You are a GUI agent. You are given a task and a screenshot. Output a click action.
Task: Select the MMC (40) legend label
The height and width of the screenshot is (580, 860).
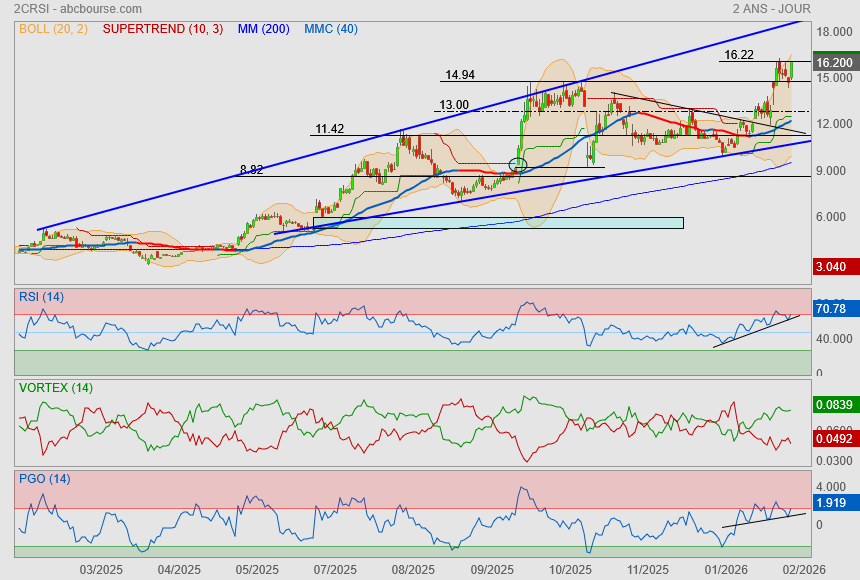330,29
